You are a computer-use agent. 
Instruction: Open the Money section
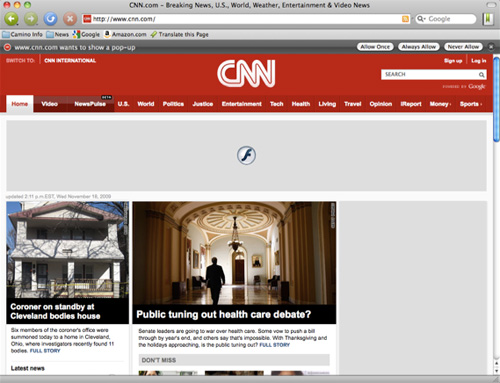coord(440,104)
